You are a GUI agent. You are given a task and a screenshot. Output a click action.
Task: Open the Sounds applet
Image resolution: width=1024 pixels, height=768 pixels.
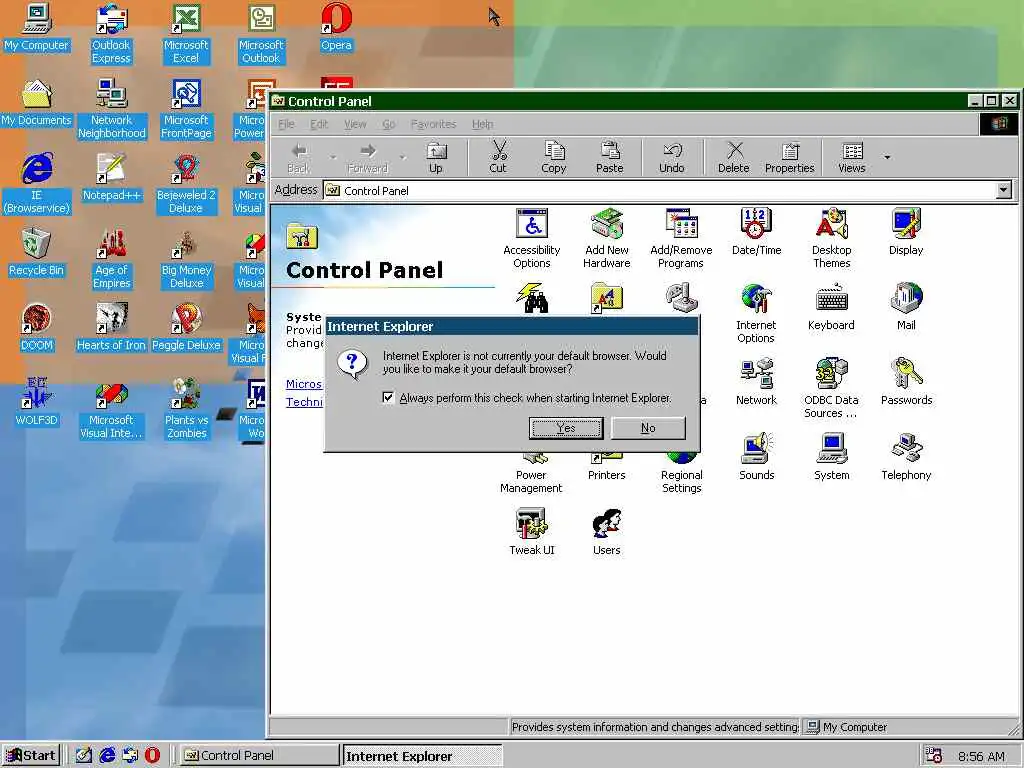756,457
